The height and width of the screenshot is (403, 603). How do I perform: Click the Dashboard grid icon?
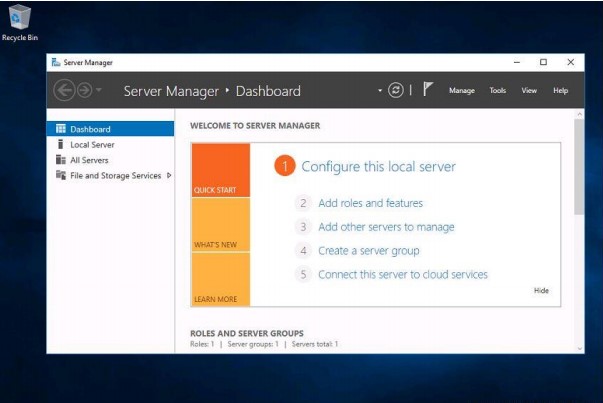pyautogui.click(x=61, y=128)
